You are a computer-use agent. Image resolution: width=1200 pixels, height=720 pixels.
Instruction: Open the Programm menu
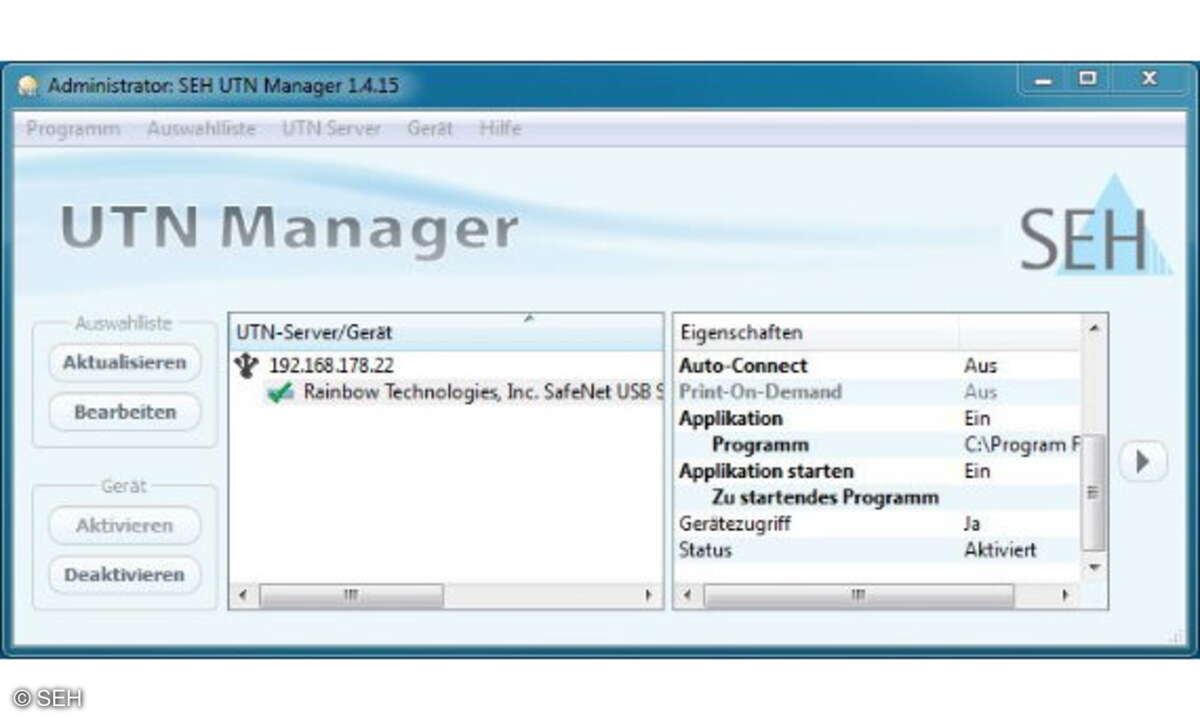point(73,128)
